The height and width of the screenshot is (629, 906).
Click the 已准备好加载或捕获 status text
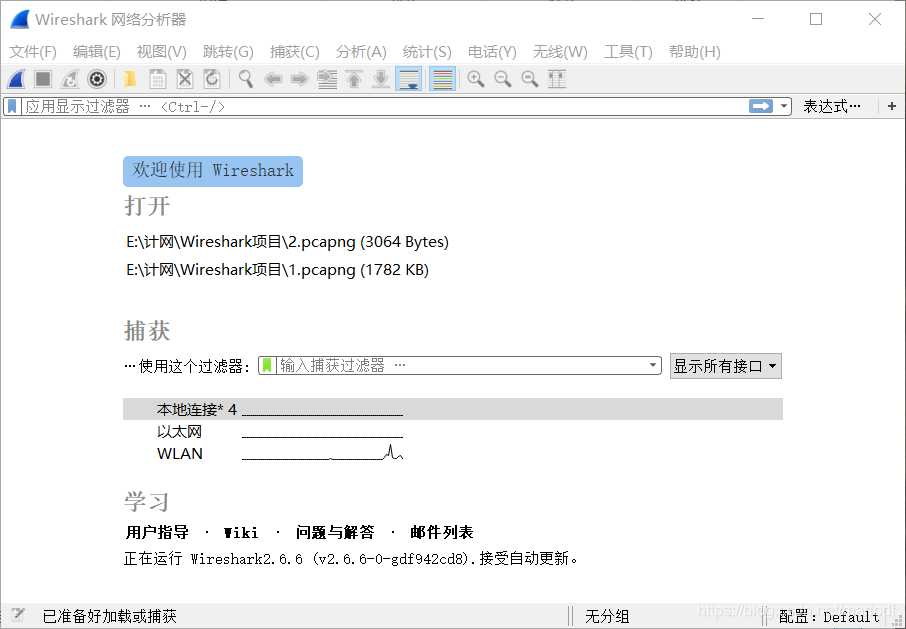110,616
